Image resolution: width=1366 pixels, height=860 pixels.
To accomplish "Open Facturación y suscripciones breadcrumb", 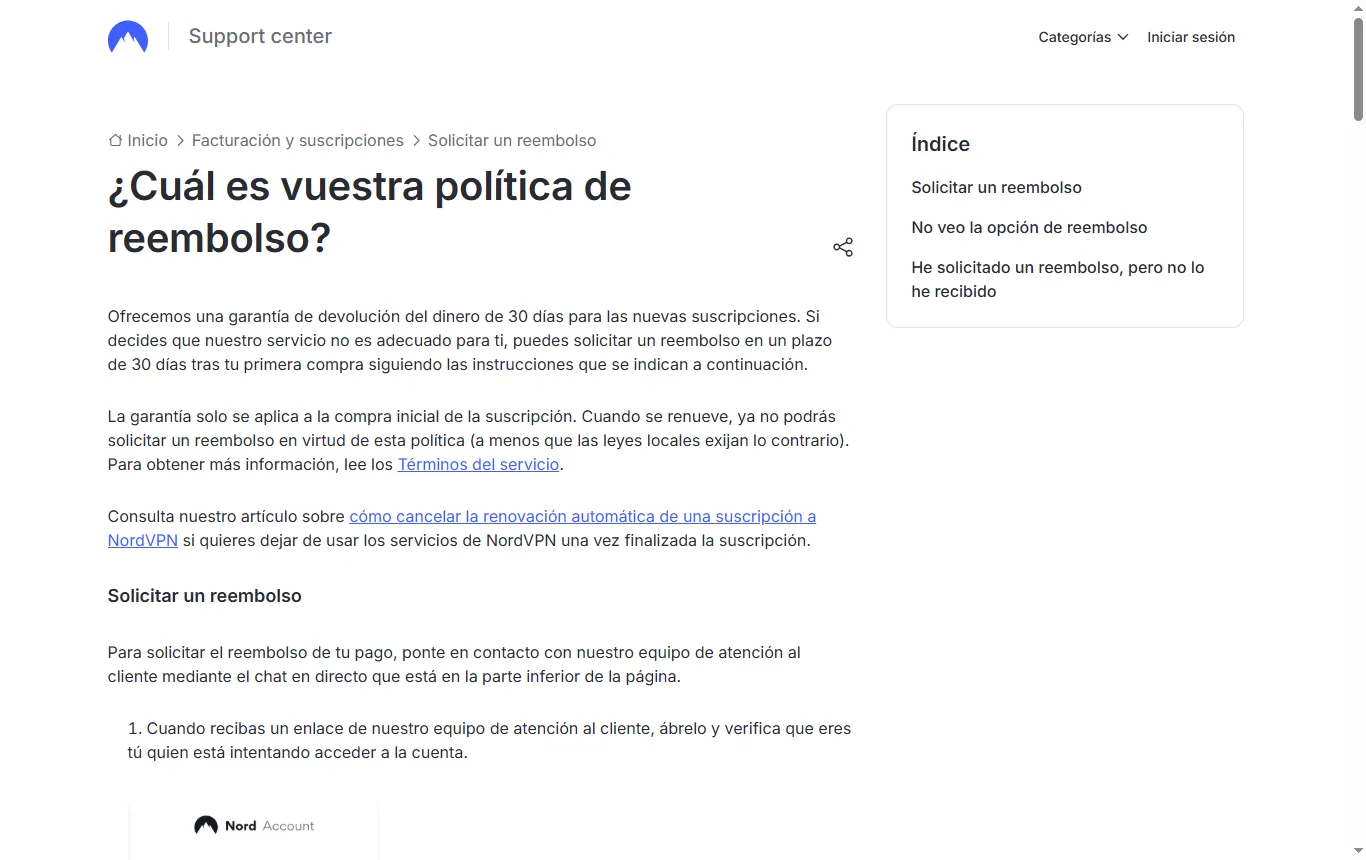I will pyautogui.click(x=298, y=140).
